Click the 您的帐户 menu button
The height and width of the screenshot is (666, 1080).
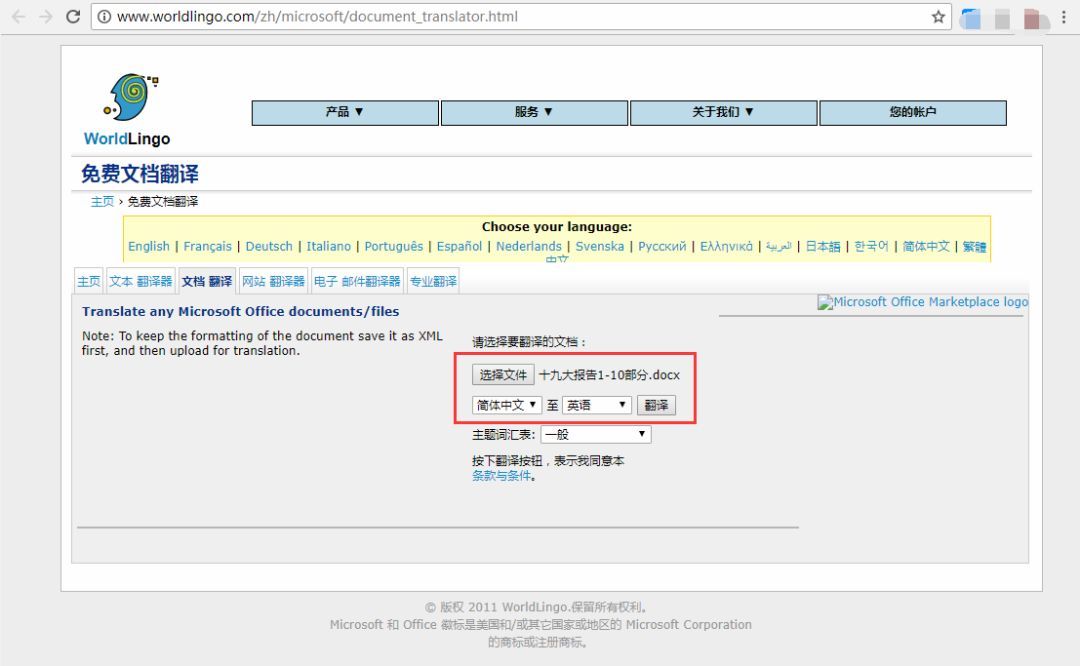pyautogui.click(x=913, y=112)
